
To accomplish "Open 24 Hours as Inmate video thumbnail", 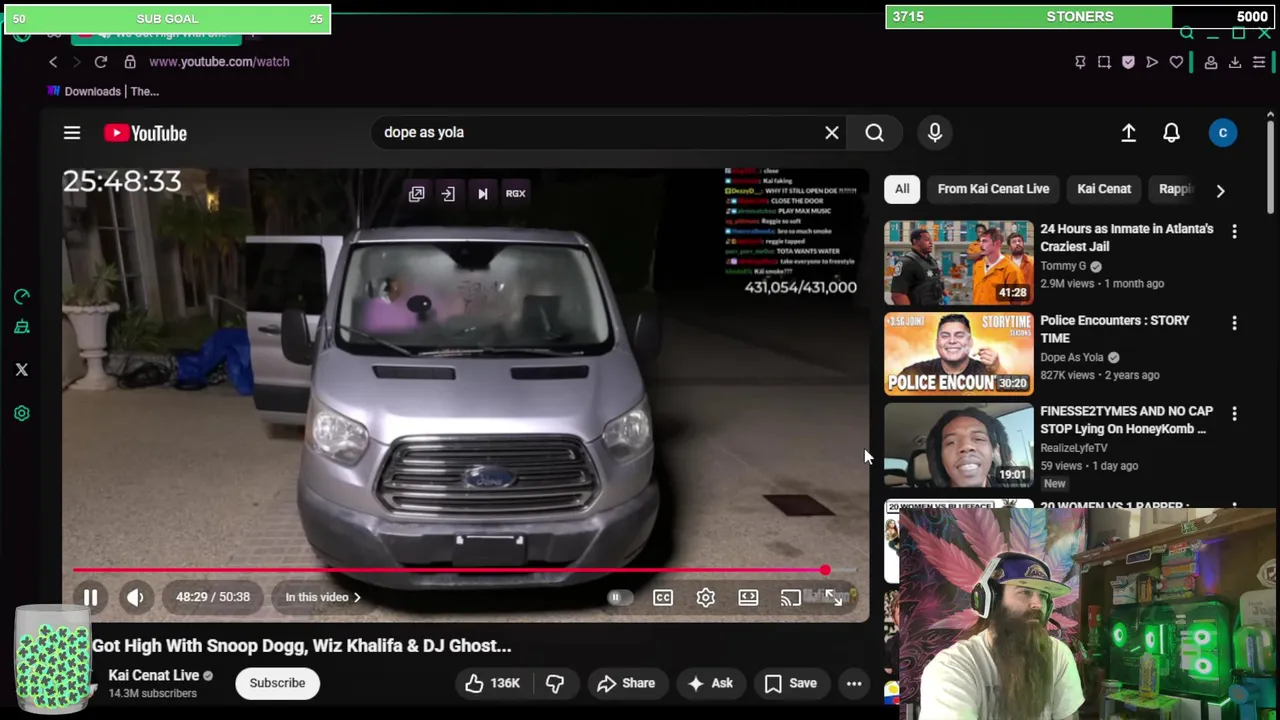I will pos(959,262).
